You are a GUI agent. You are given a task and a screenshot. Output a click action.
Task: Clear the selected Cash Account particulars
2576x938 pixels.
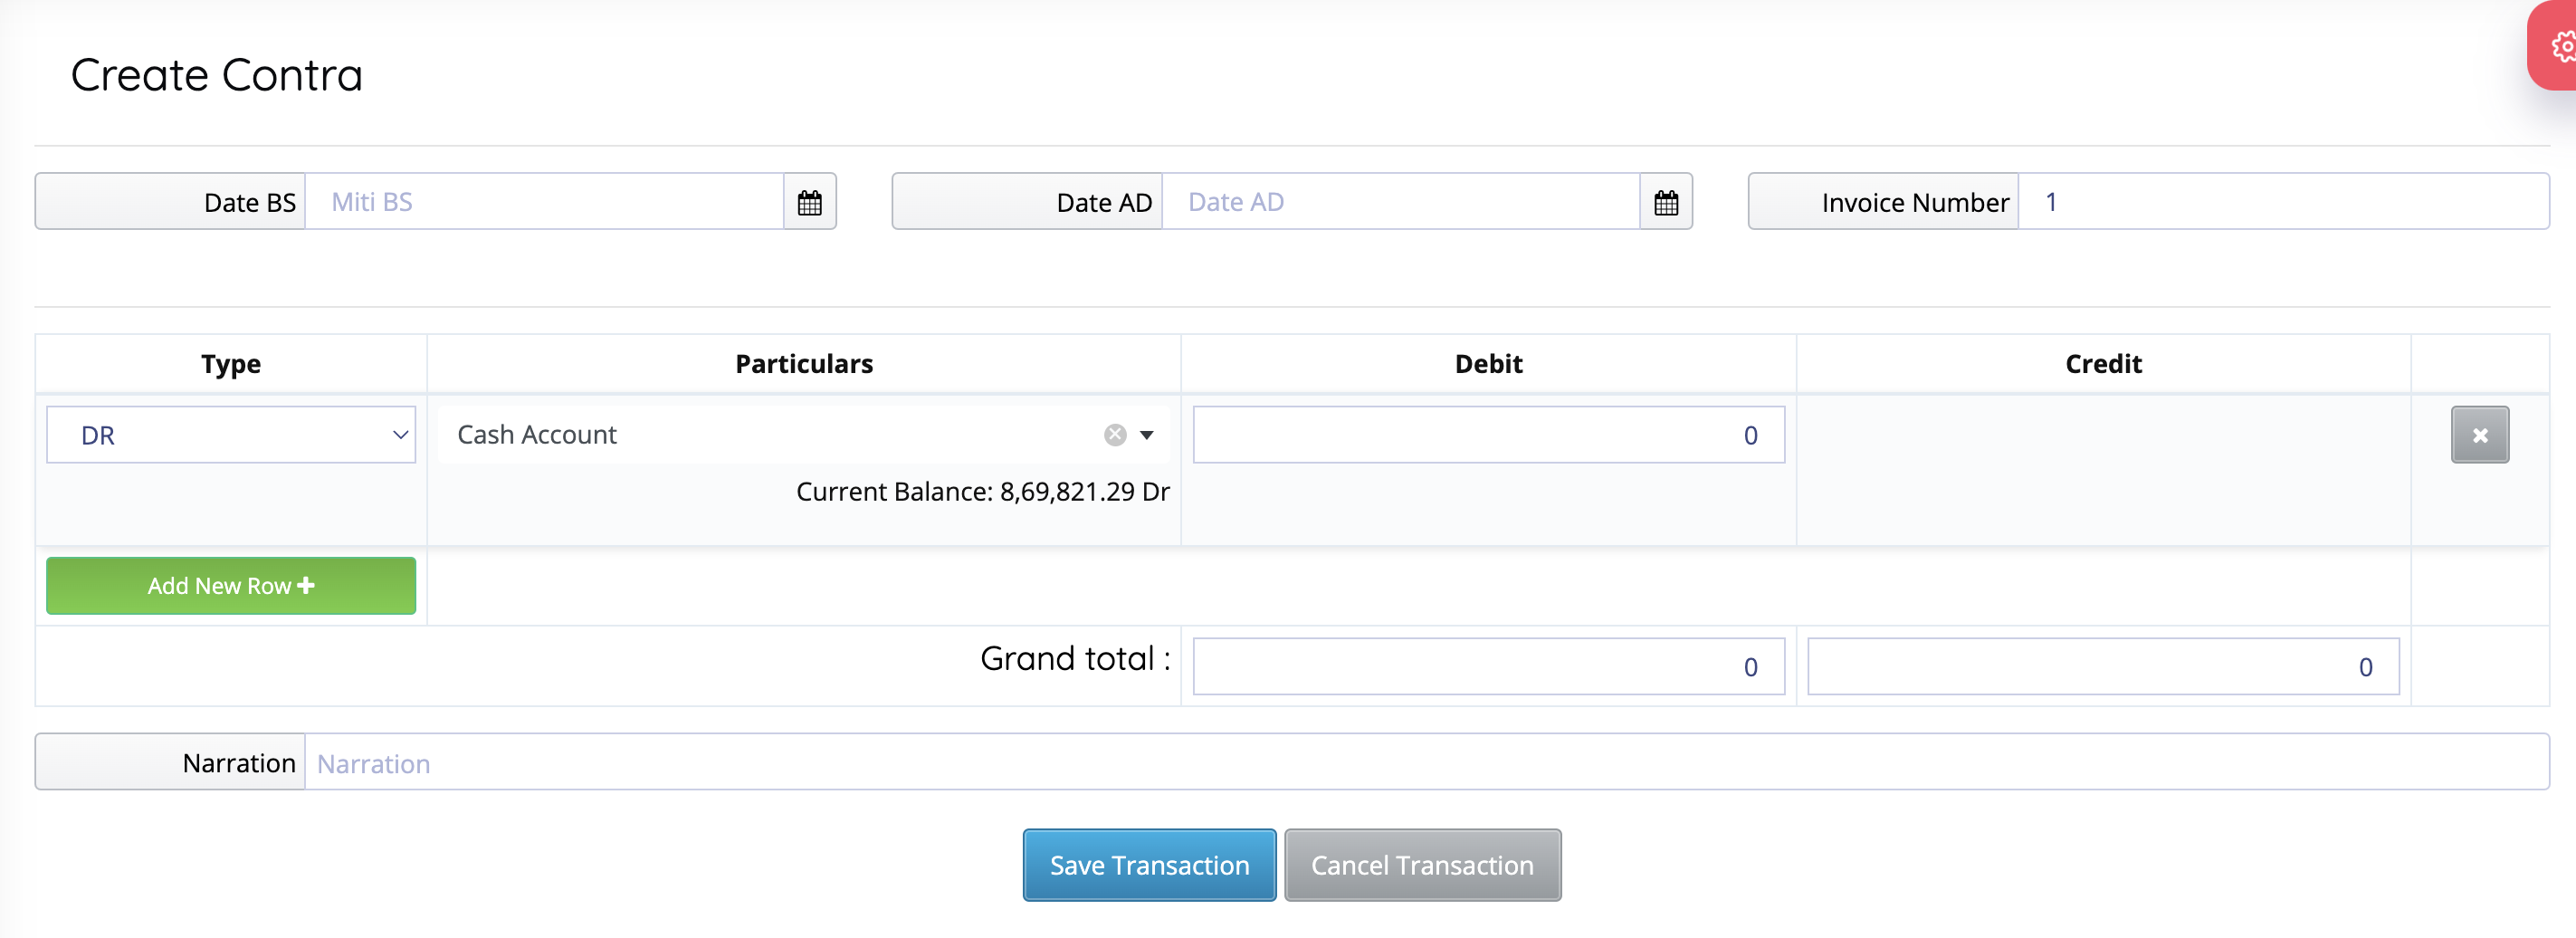tap(1115, 435)
